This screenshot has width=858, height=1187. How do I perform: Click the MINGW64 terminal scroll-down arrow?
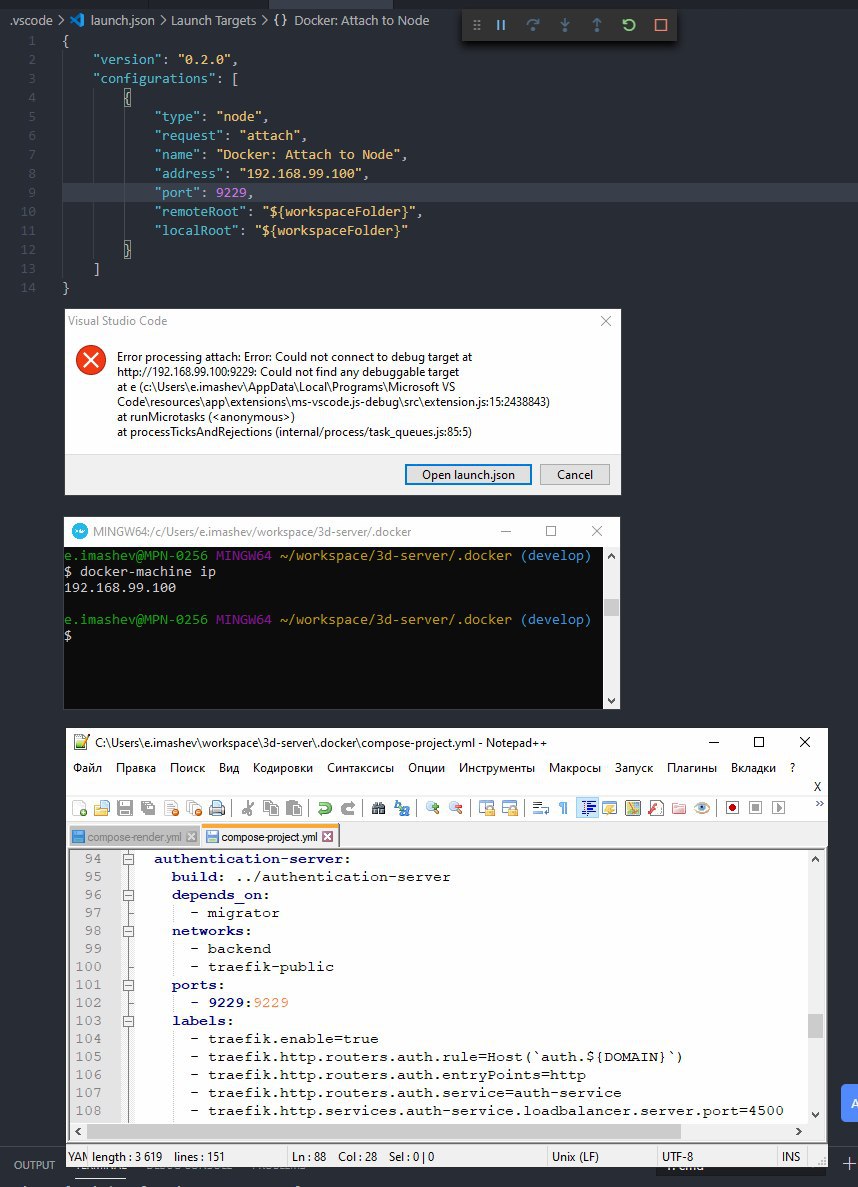pos(611,701)
